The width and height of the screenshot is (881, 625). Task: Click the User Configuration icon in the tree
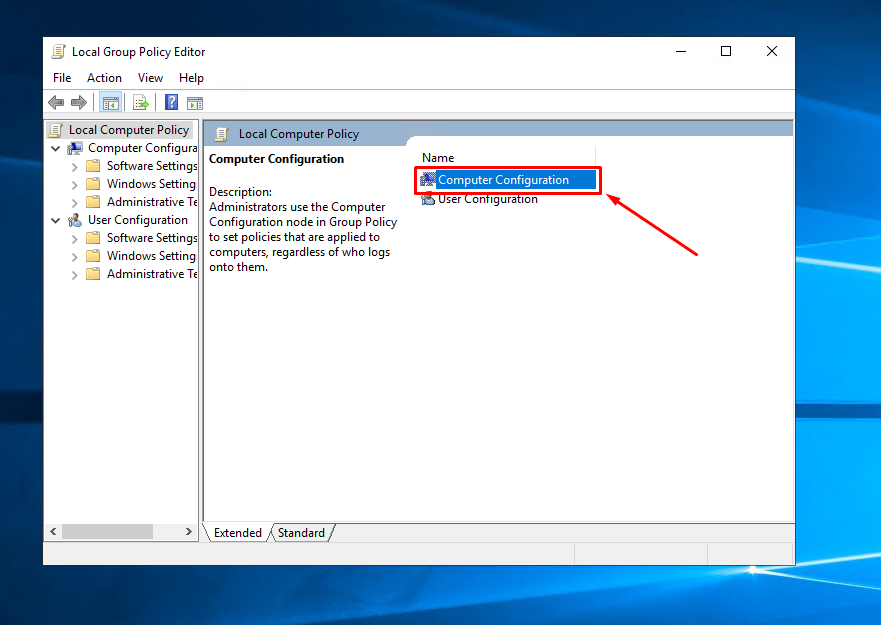75,220
